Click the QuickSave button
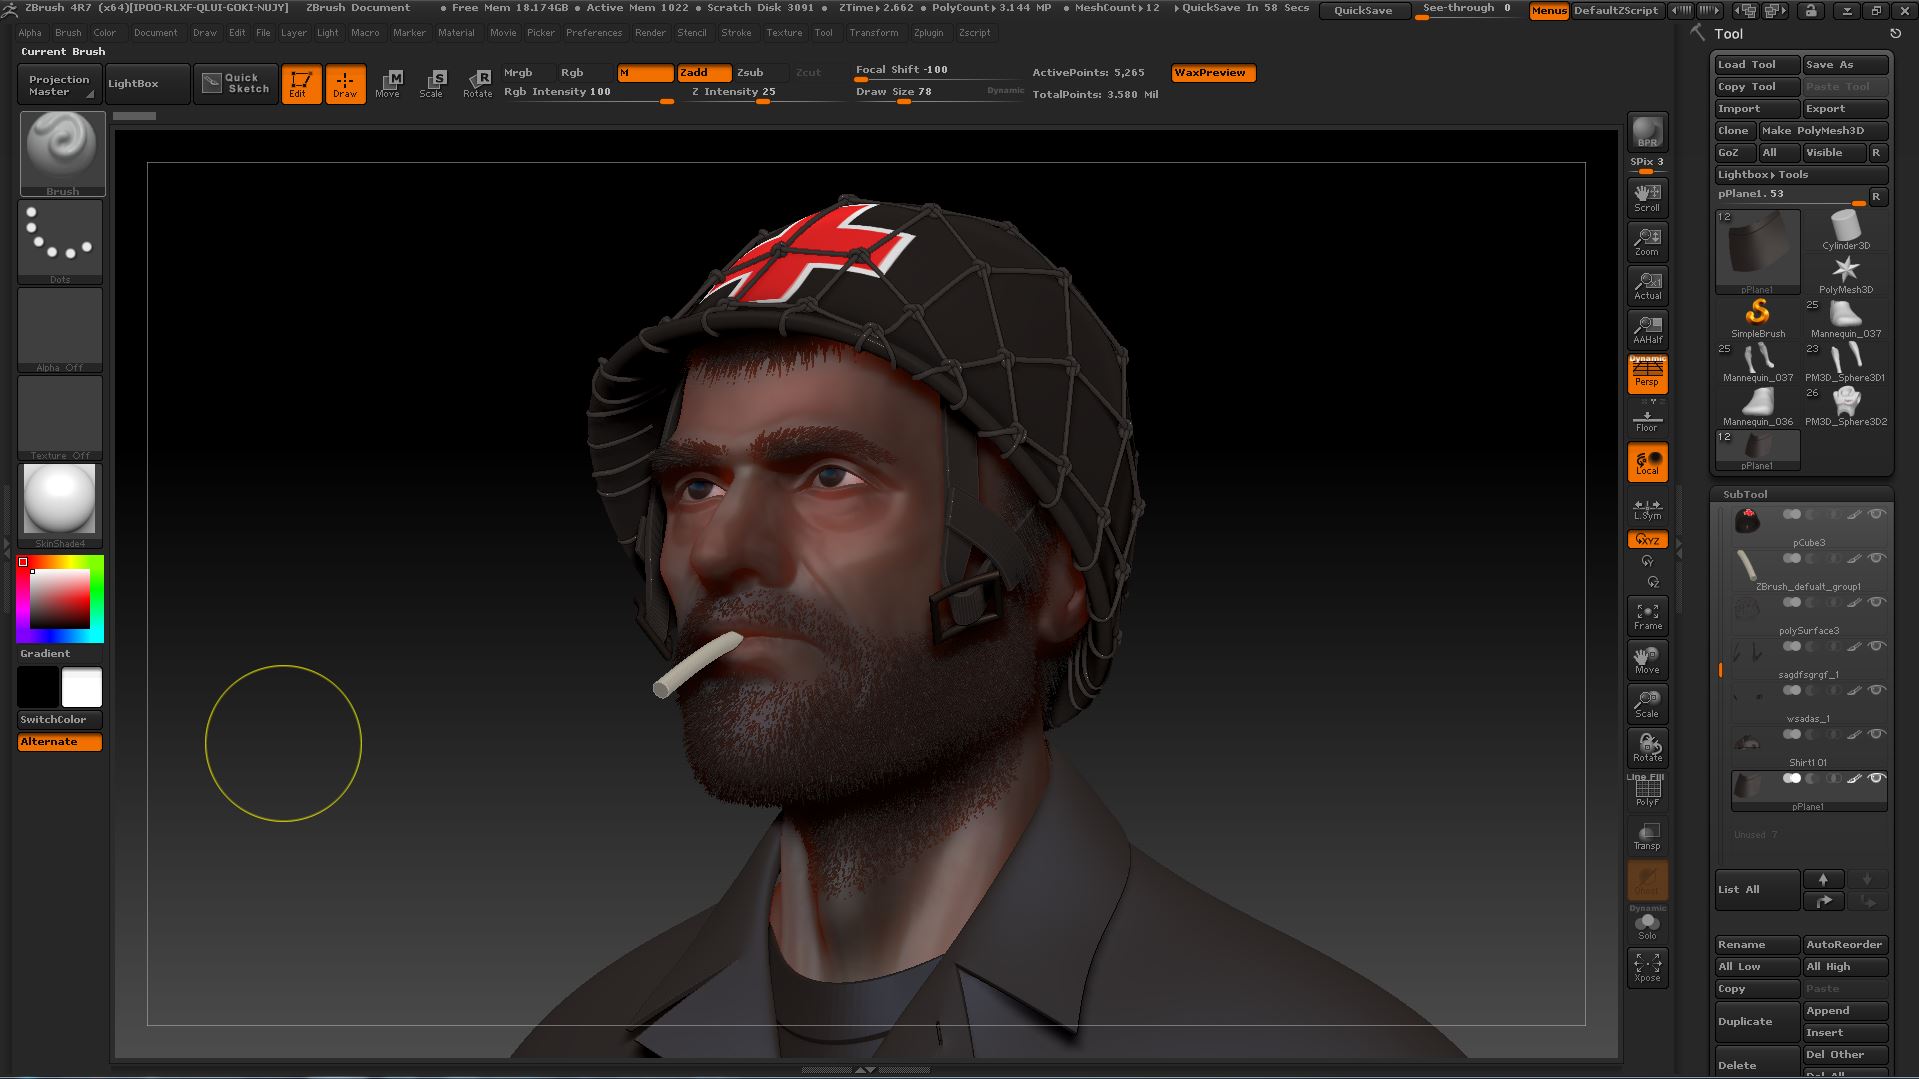 pos(1363,10)
